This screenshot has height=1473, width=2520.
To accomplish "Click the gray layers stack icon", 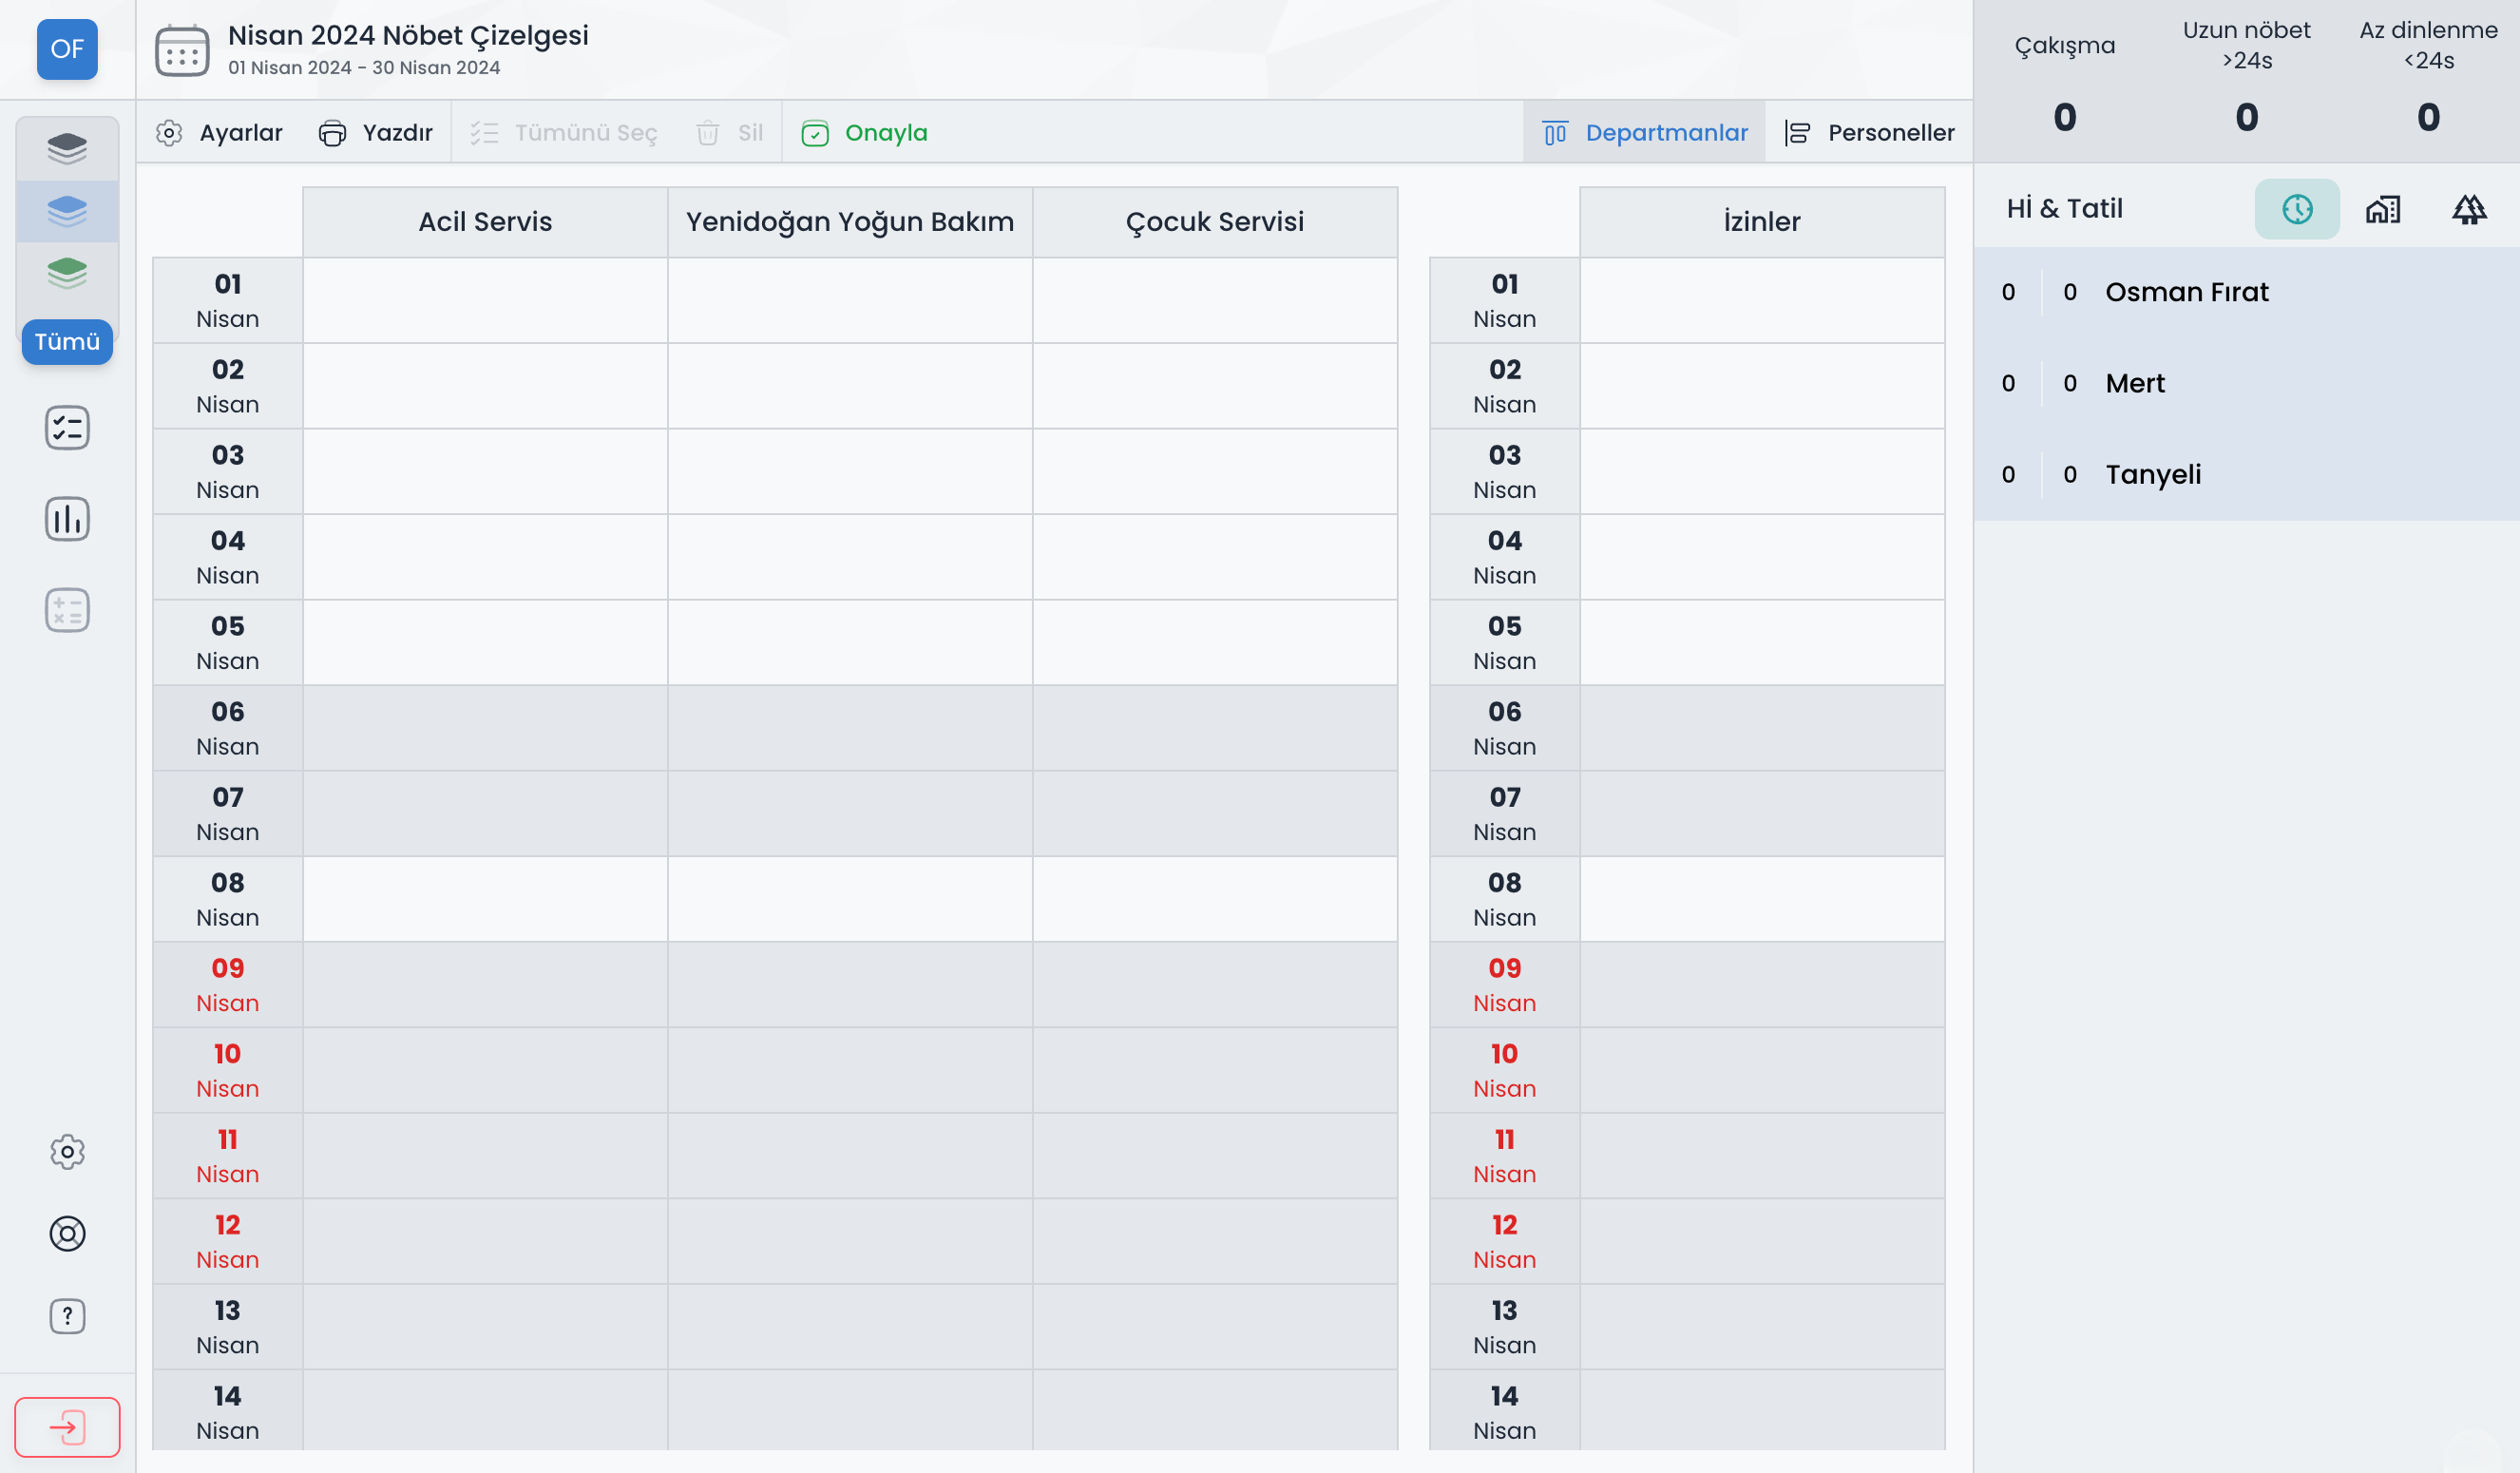I will tap(67, 149).
